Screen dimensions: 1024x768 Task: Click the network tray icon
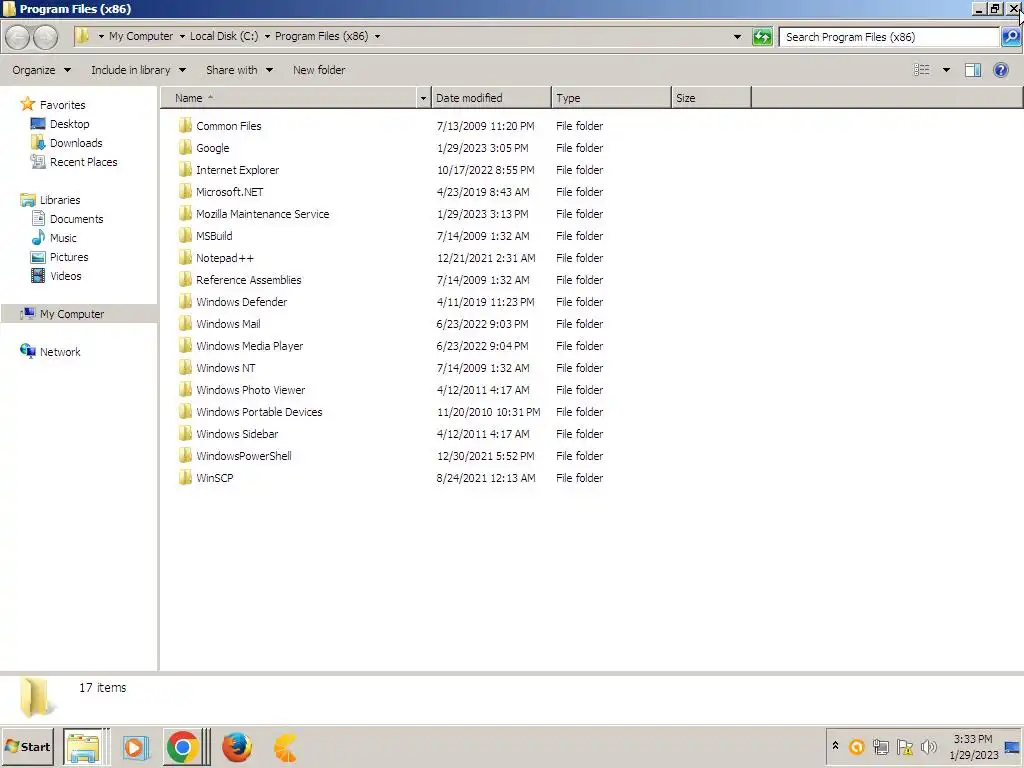click(x=880, y=746)
